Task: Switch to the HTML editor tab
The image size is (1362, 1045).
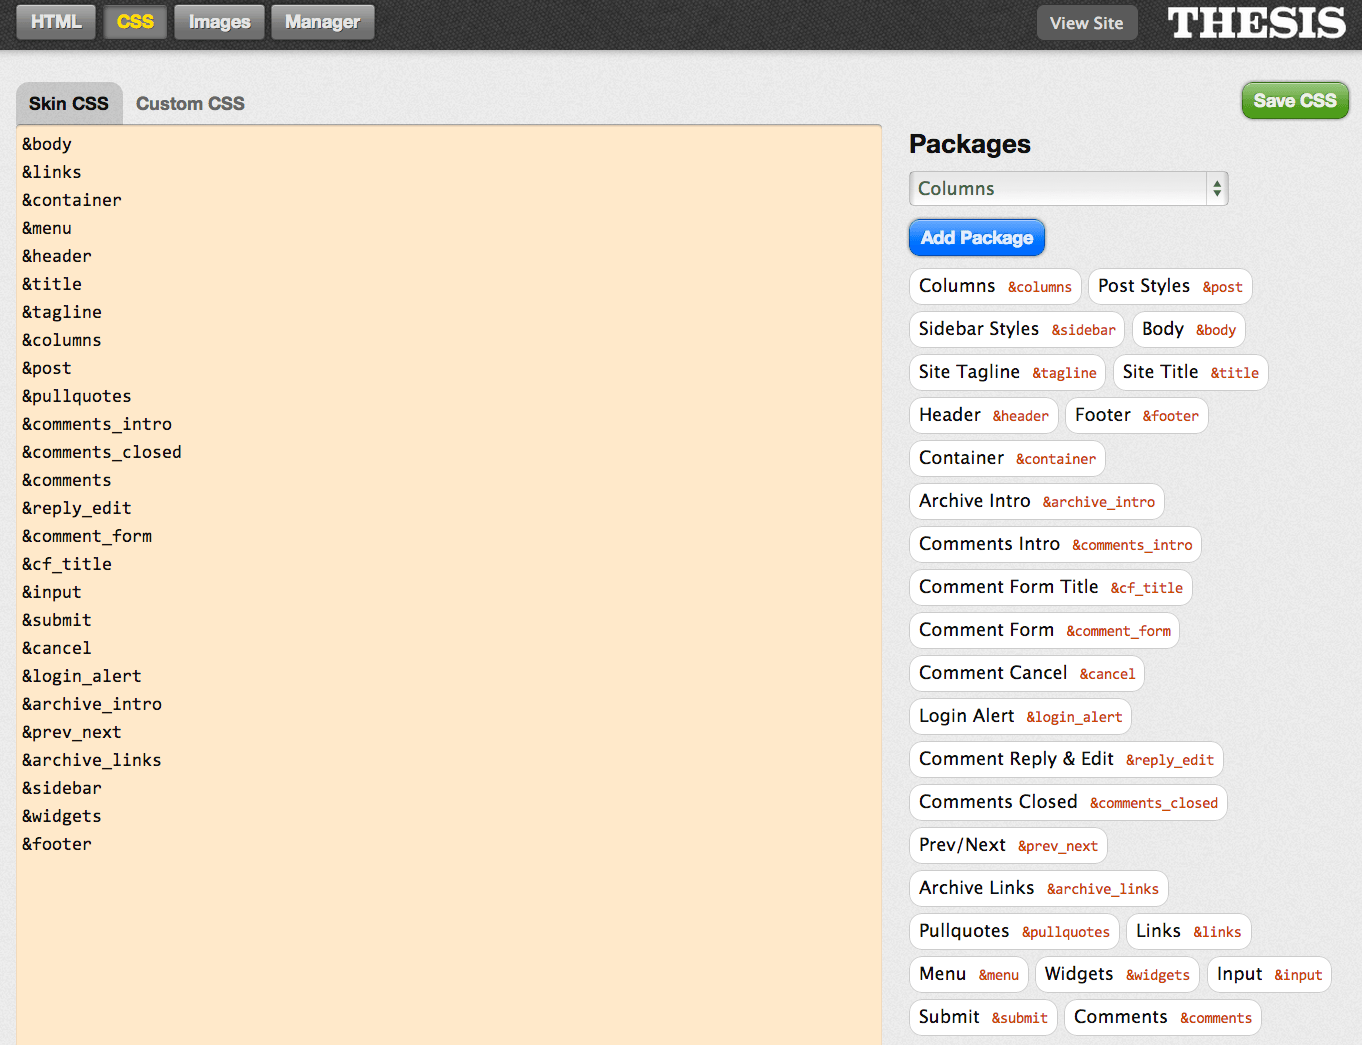Action: tap(56, 22)
